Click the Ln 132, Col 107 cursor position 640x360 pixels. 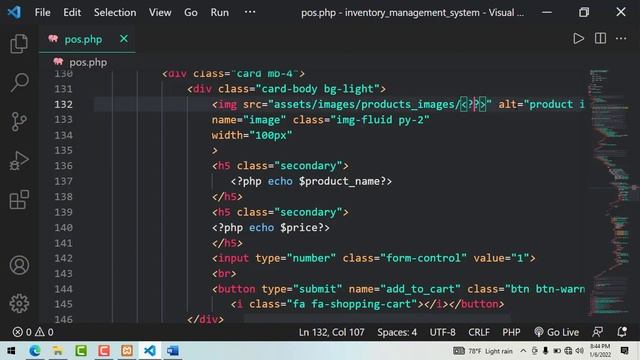331,332
